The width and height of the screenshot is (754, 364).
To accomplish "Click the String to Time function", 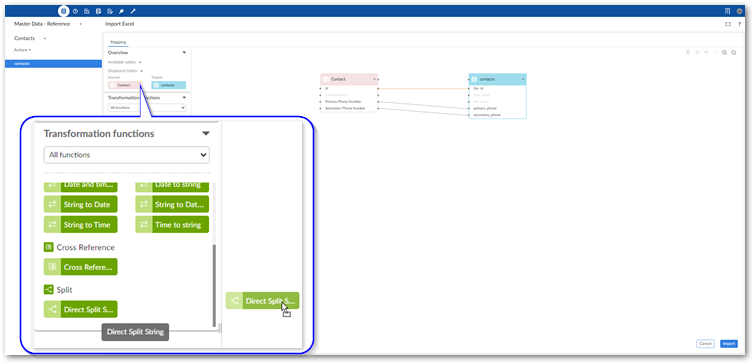I will point(80,225).
